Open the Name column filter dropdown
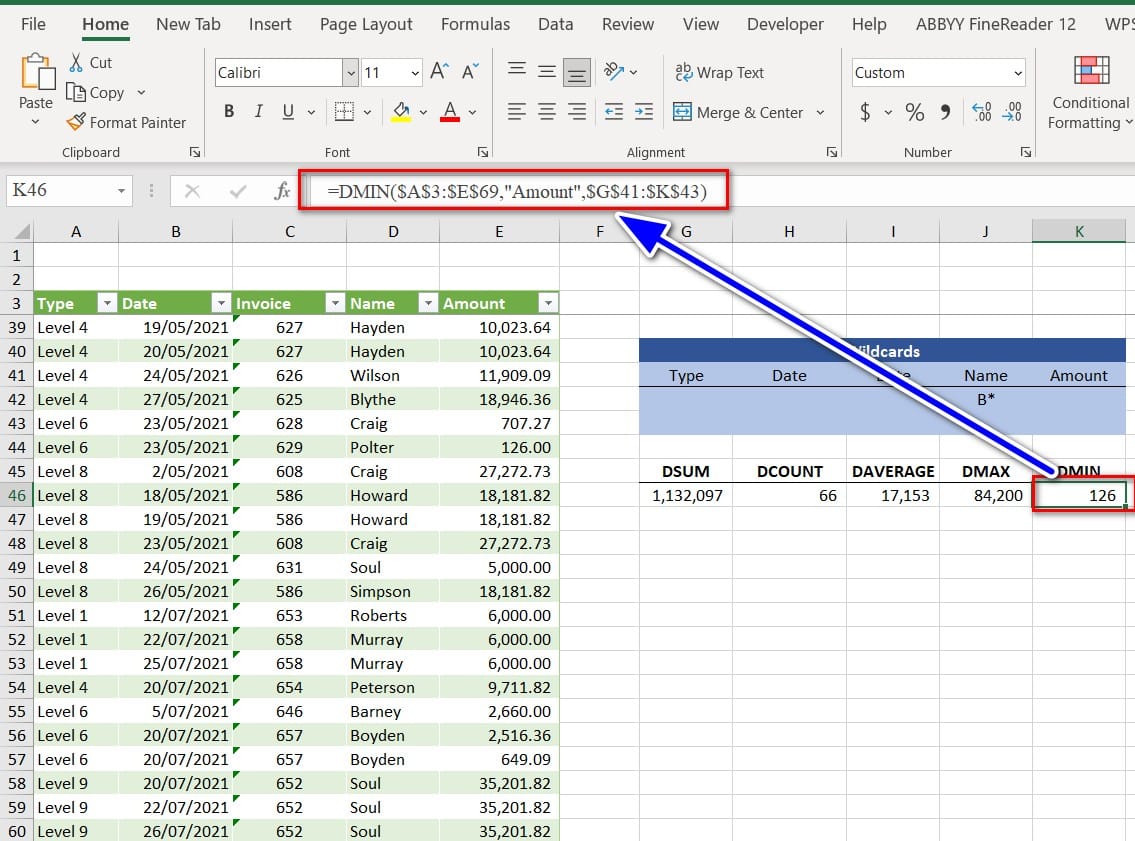The image size is (1135, 841). [427, 303]
